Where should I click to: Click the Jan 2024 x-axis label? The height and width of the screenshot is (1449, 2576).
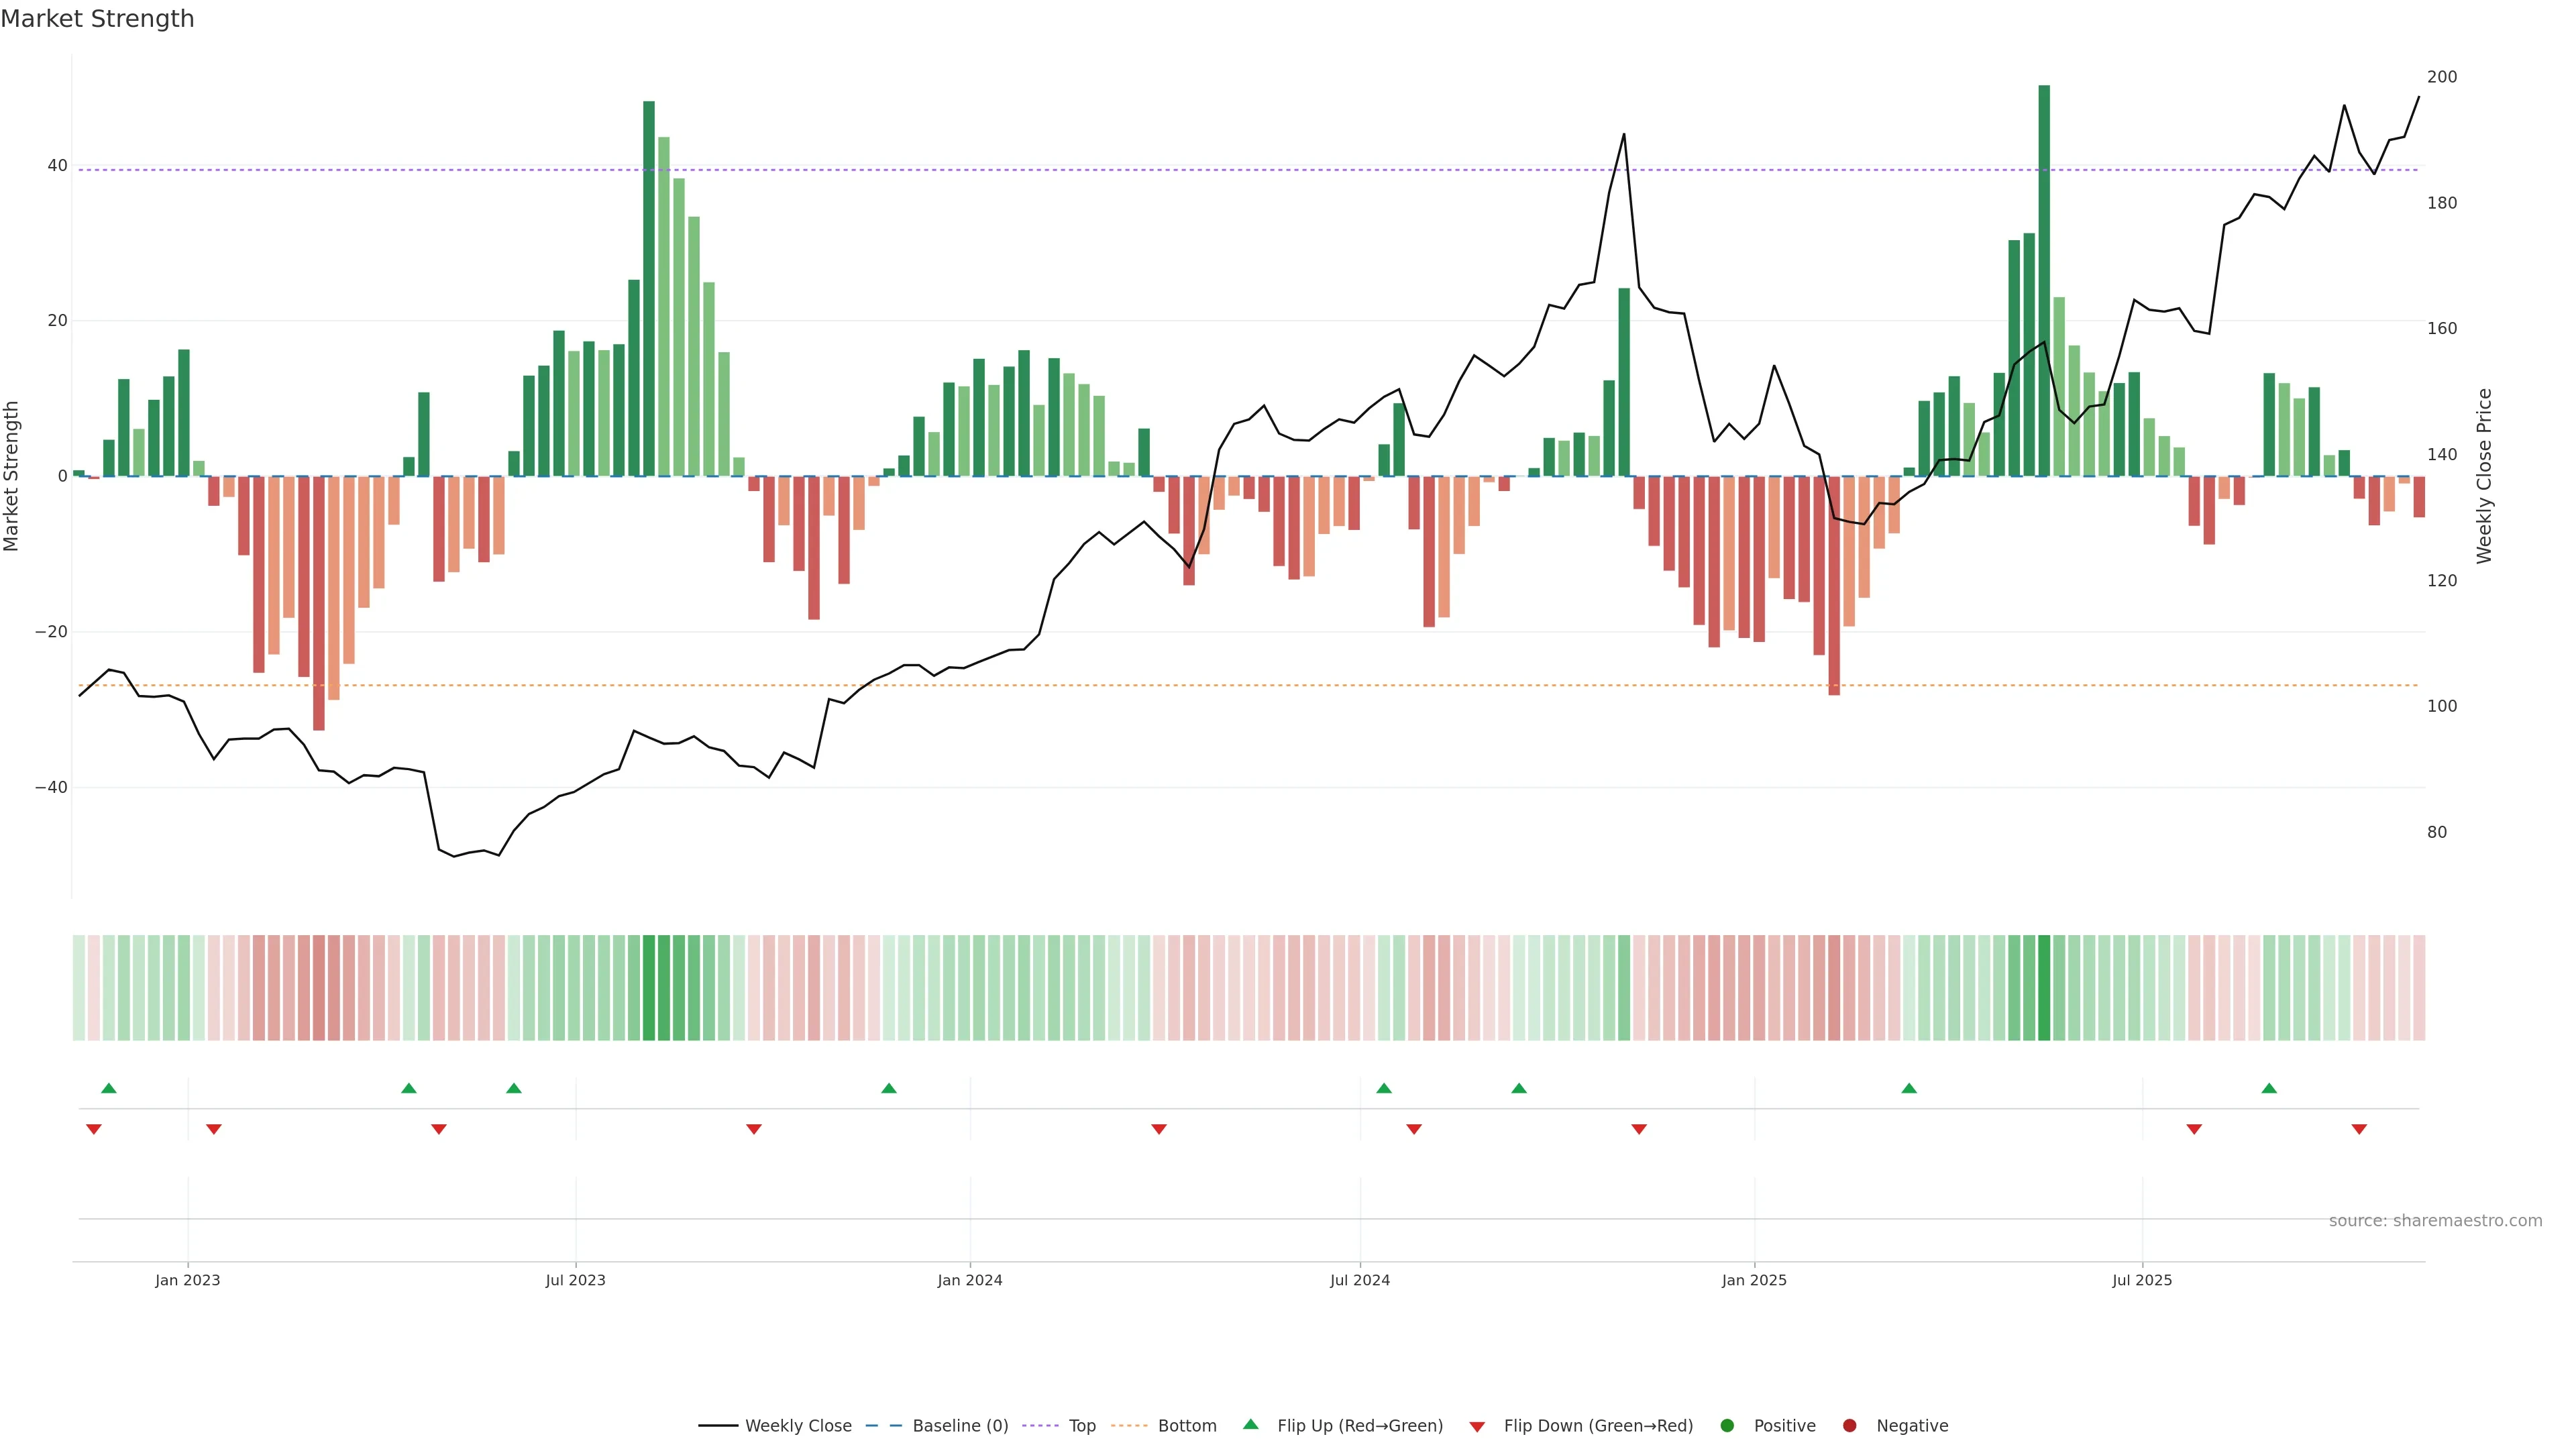click(x=969, y=1280)
